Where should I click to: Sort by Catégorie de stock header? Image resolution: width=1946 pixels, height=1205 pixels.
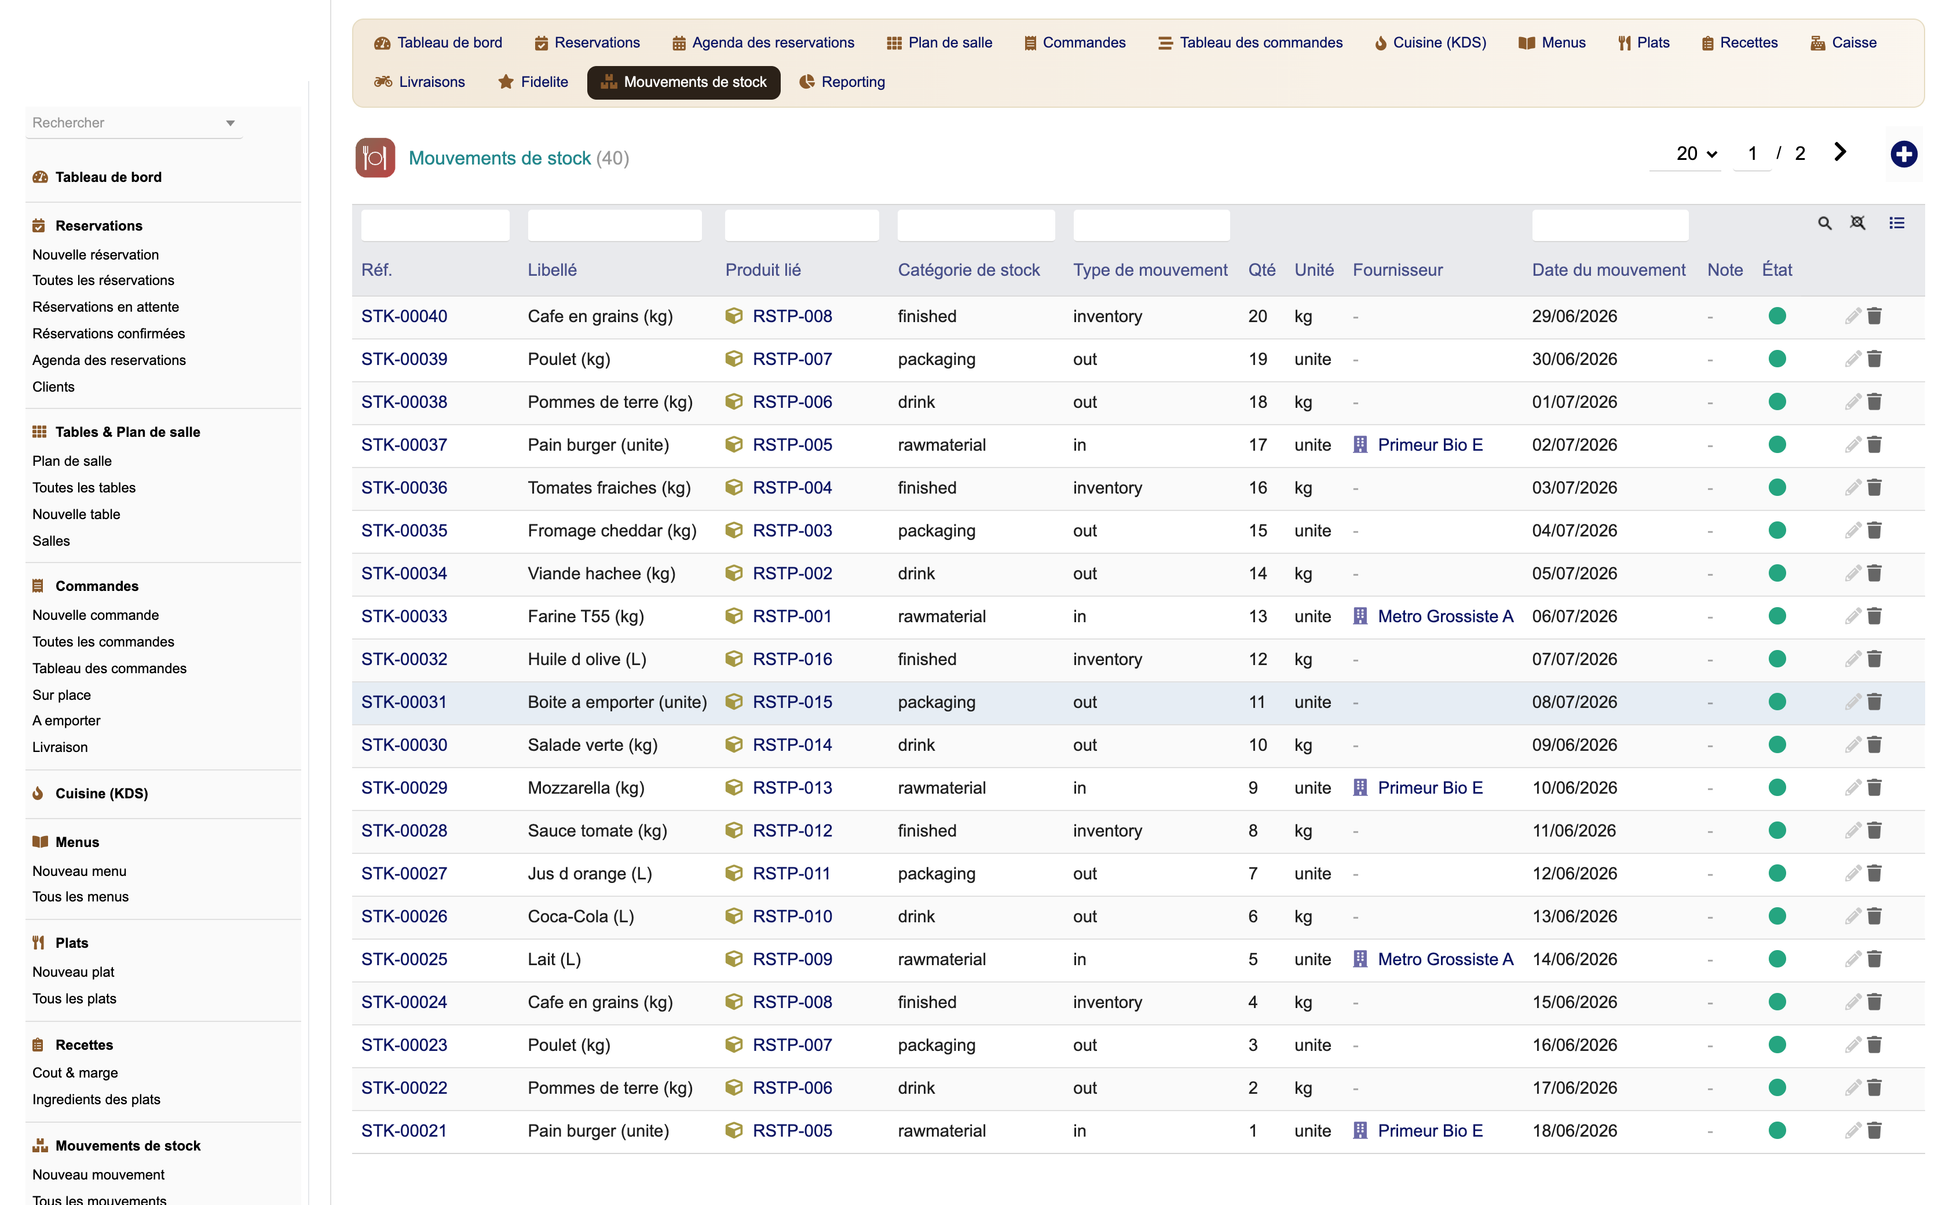pyautogui.click(x=968, y=270)
